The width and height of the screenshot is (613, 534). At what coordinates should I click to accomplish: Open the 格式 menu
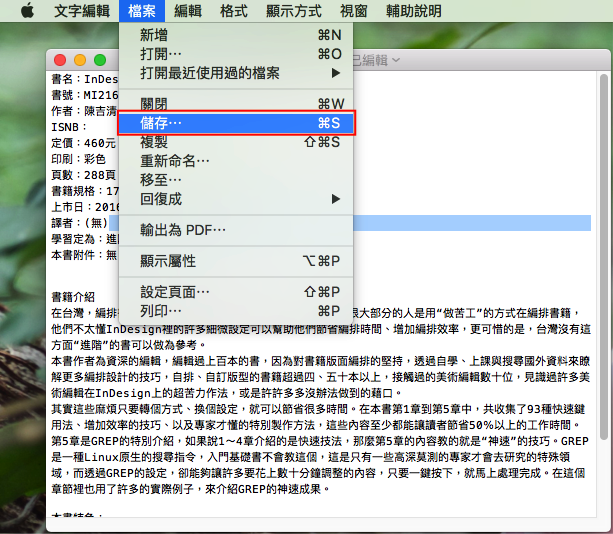[233, 11]
